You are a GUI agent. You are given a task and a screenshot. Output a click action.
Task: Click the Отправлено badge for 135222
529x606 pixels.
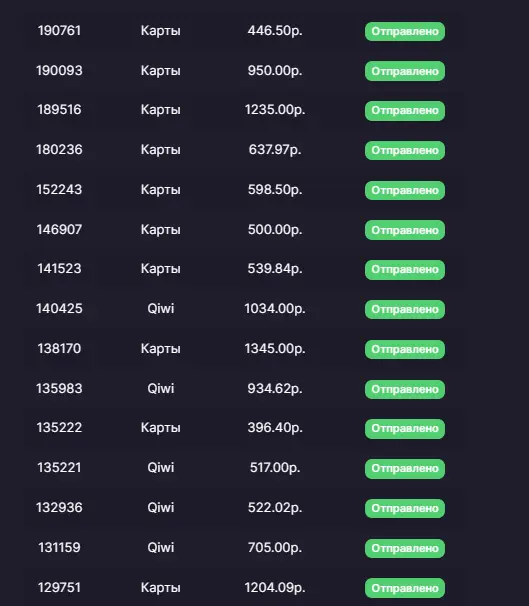coord(405,429)
